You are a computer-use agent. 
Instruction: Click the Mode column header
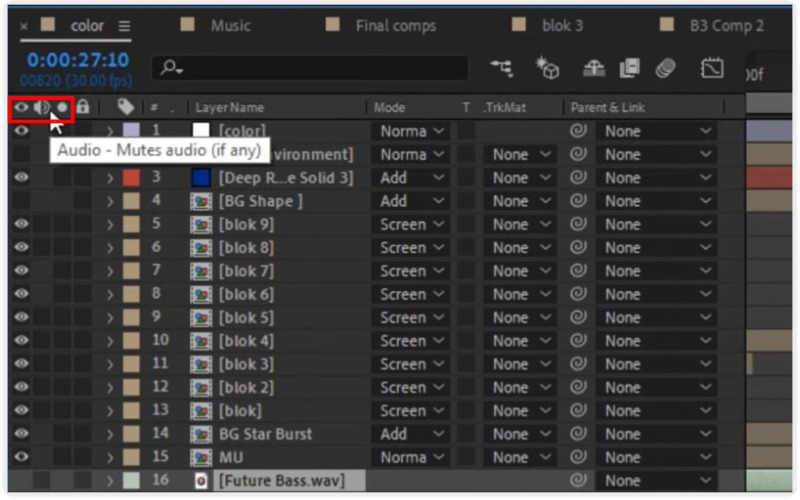[389, 108]
